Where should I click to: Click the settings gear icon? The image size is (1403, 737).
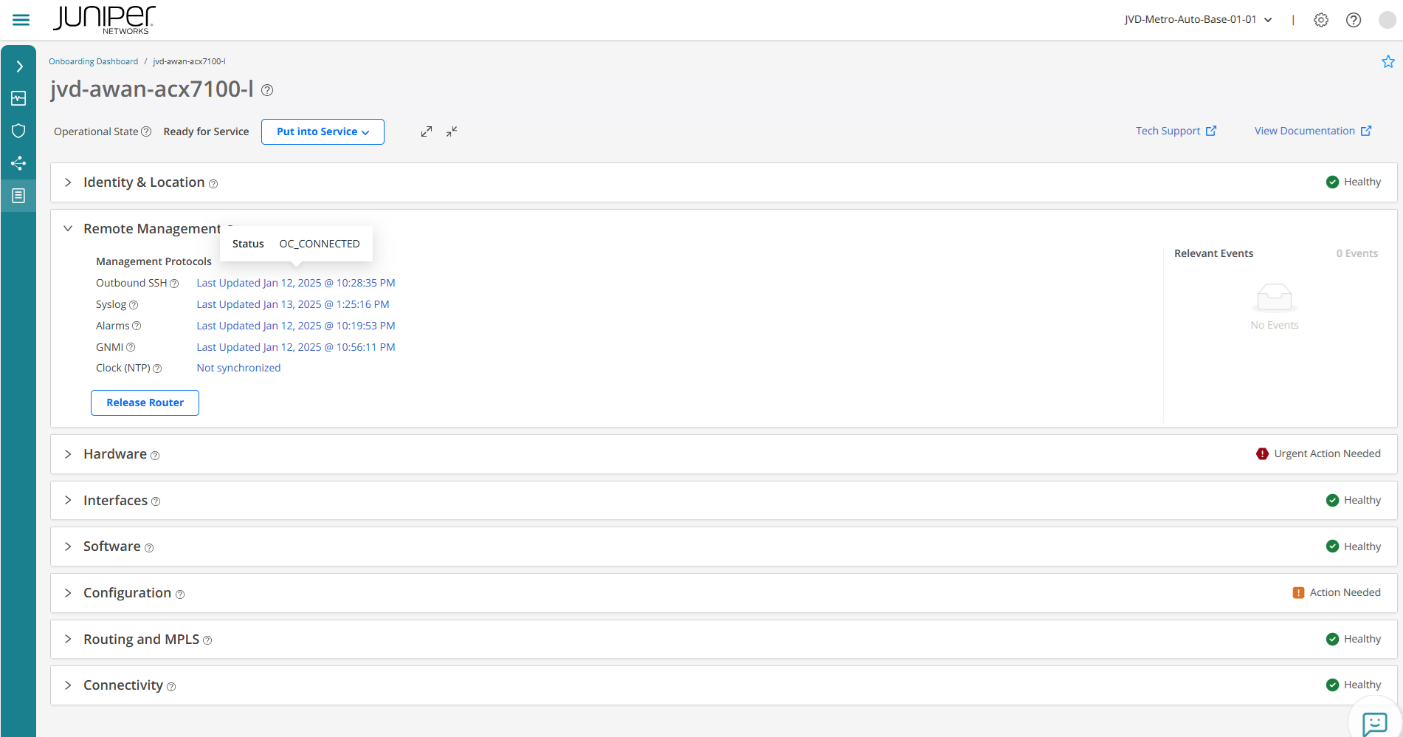click(1321, 20)
